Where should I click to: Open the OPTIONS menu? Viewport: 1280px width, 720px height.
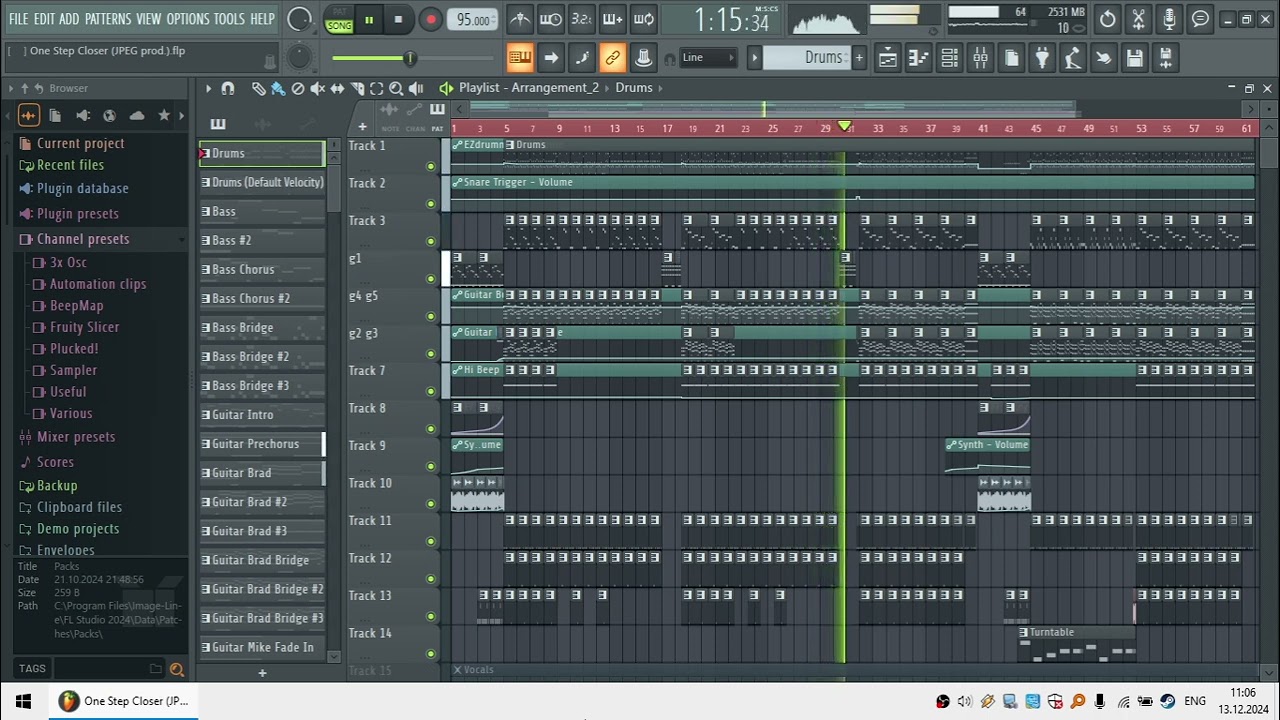click(x=188, y=19)
